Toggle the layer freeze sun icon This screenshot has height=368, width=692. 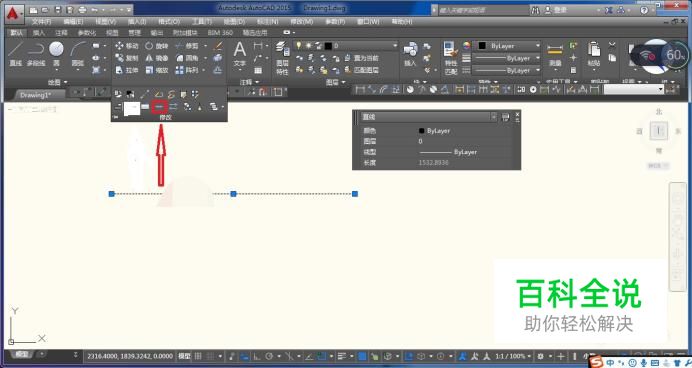pos(308,45)
